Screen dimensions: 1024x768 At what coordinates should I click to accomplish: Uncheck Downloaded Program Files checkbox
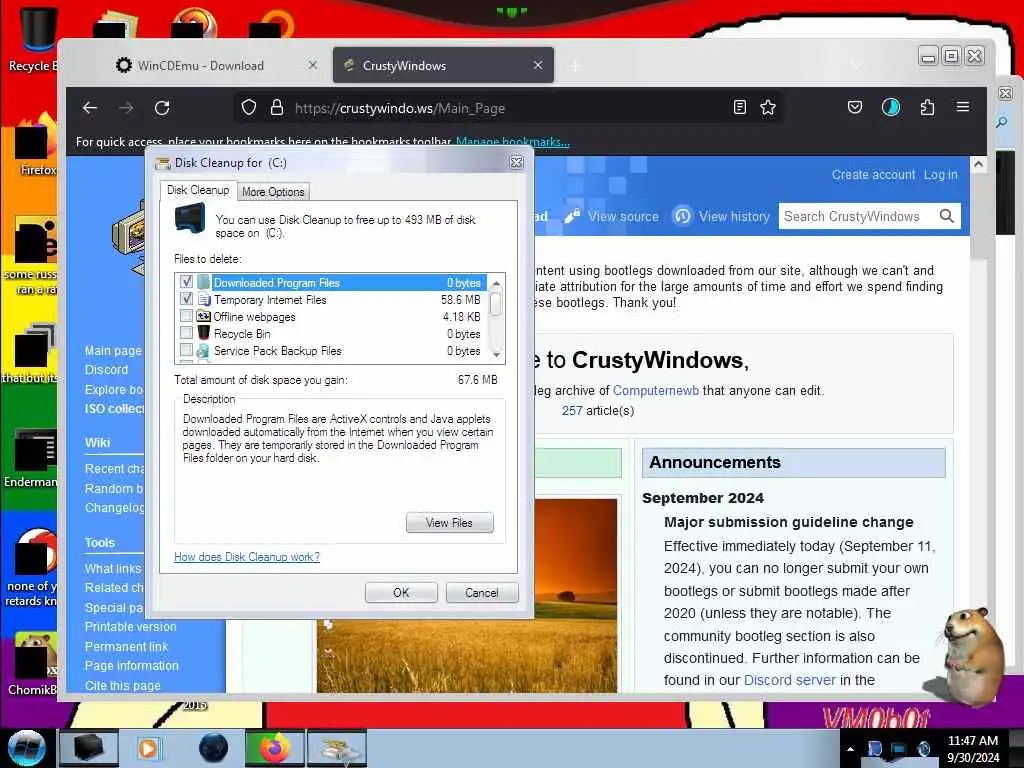point(186,282)
